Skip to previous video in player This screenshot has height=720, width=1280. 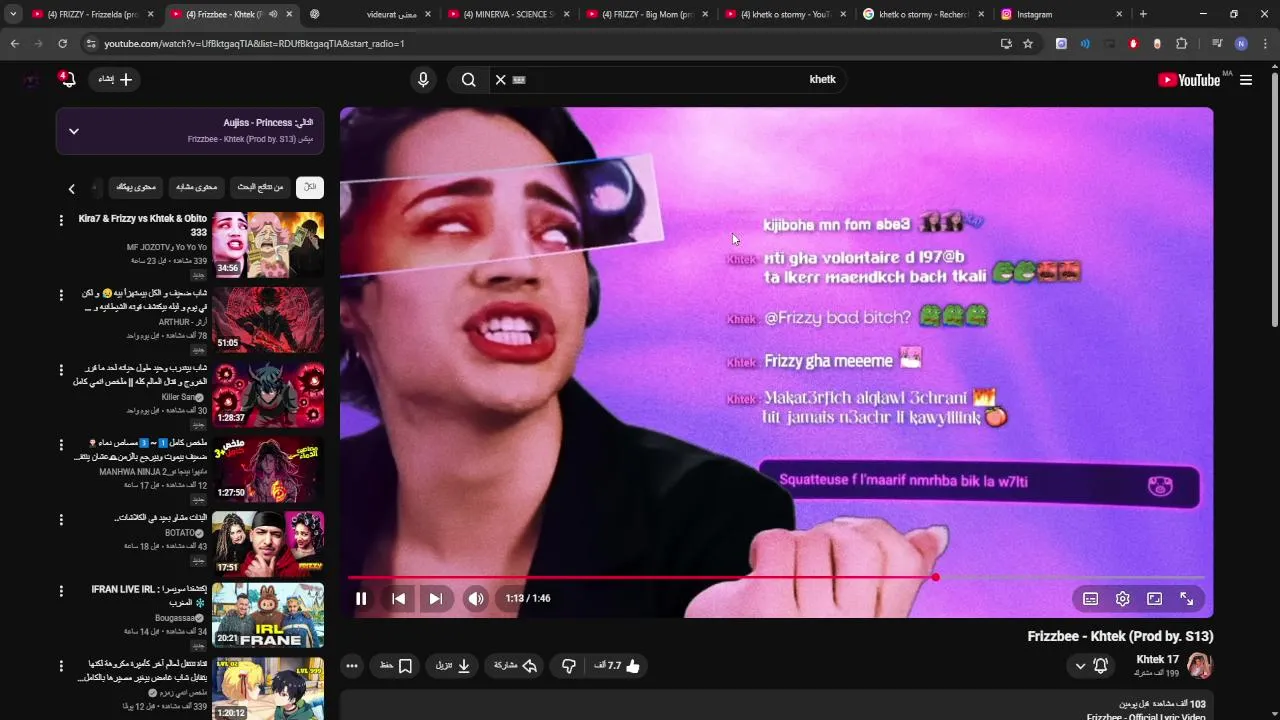tap(398, 598)
